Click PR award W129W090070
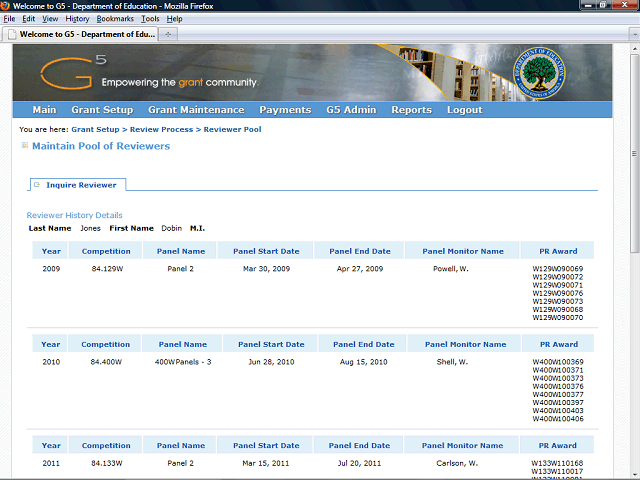Viewport: 640px width, 480px height. [558, 318]
